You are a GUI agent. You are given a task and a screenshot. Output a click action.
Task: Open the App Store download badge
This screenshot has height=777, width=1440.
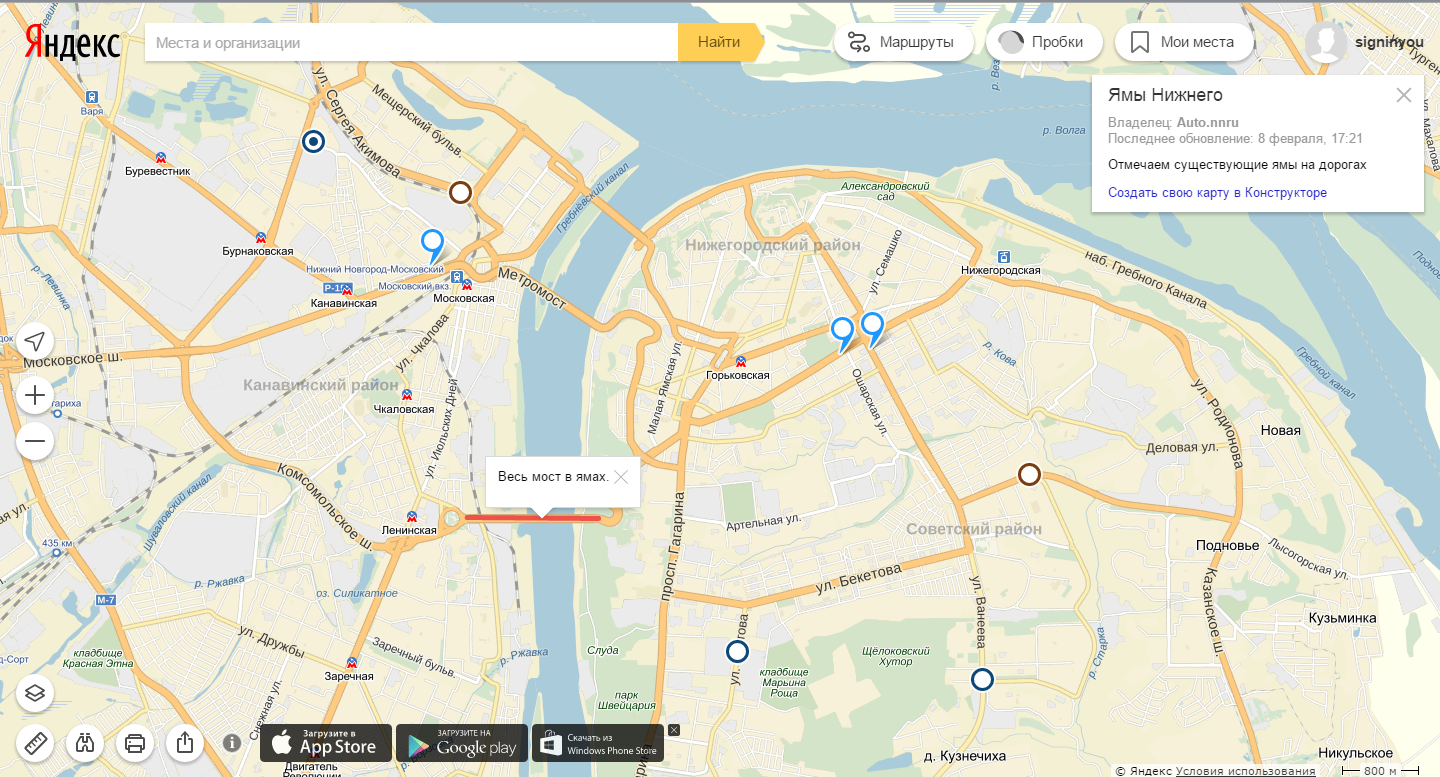click(x=326, y=743)
